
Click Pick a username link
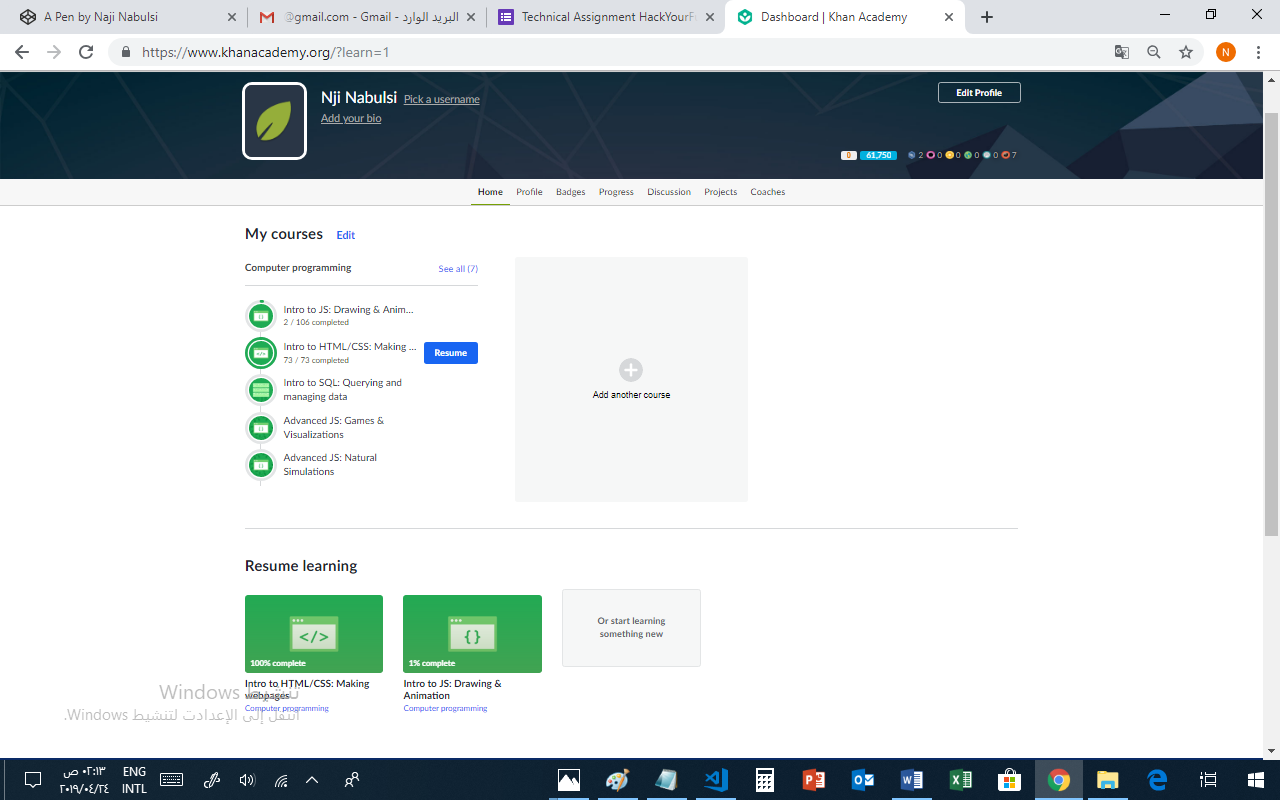click(x=442, y=99)
